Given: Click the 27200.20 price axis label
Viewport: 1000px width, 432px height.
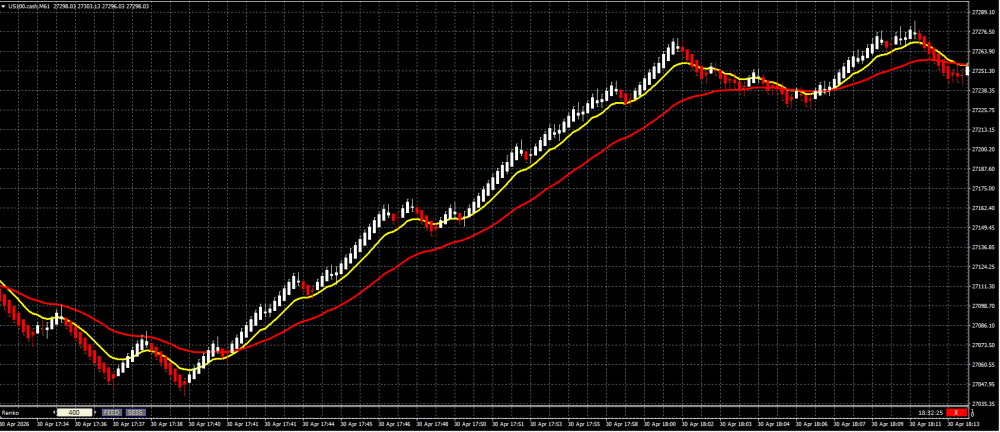Looking at the screenshot, I should (983, 149).
